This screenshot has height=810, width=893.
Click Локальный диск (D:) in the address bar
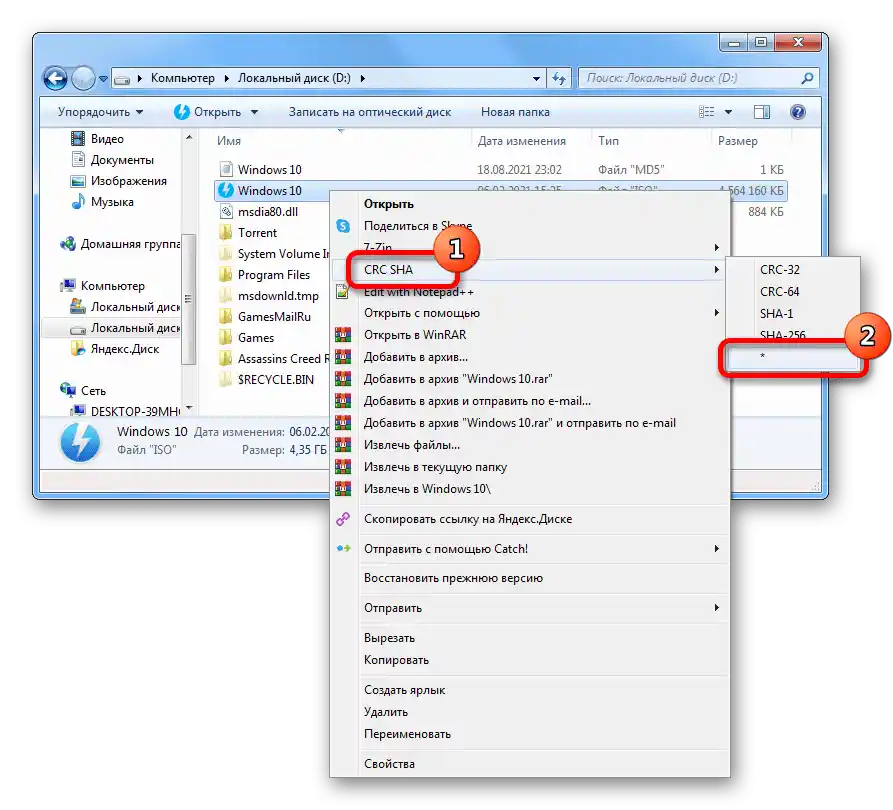(x=294, y=78)
